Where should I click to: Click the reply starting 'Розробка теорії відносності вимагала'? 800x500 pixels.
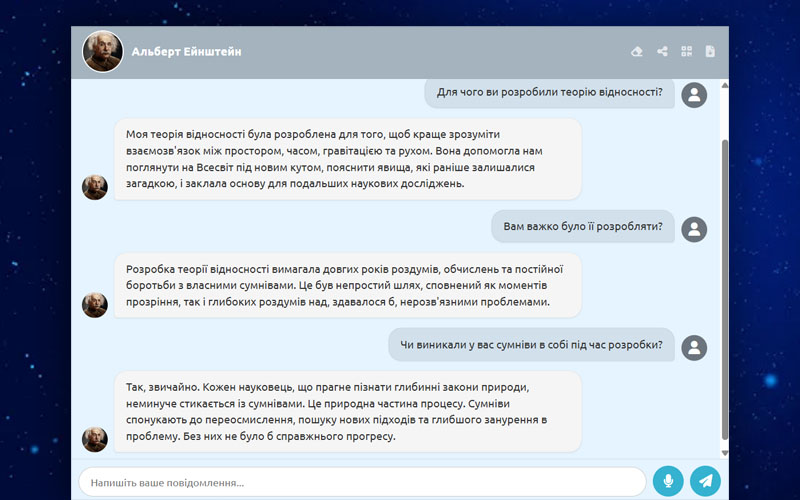pos(347,285)
